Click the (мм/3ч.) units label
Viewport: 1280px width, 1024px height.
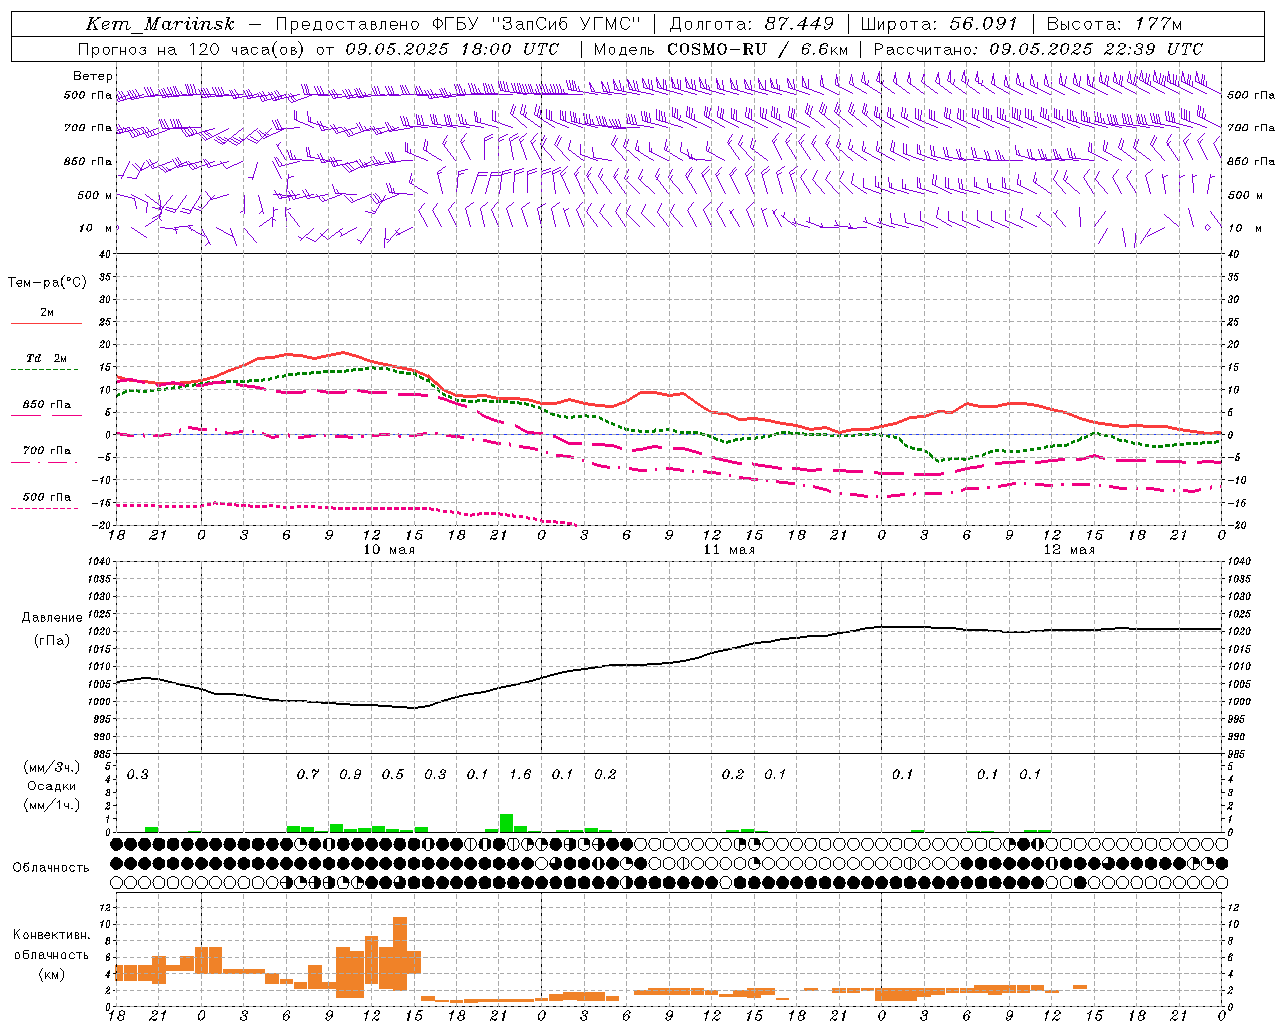[x=51, y=768]
